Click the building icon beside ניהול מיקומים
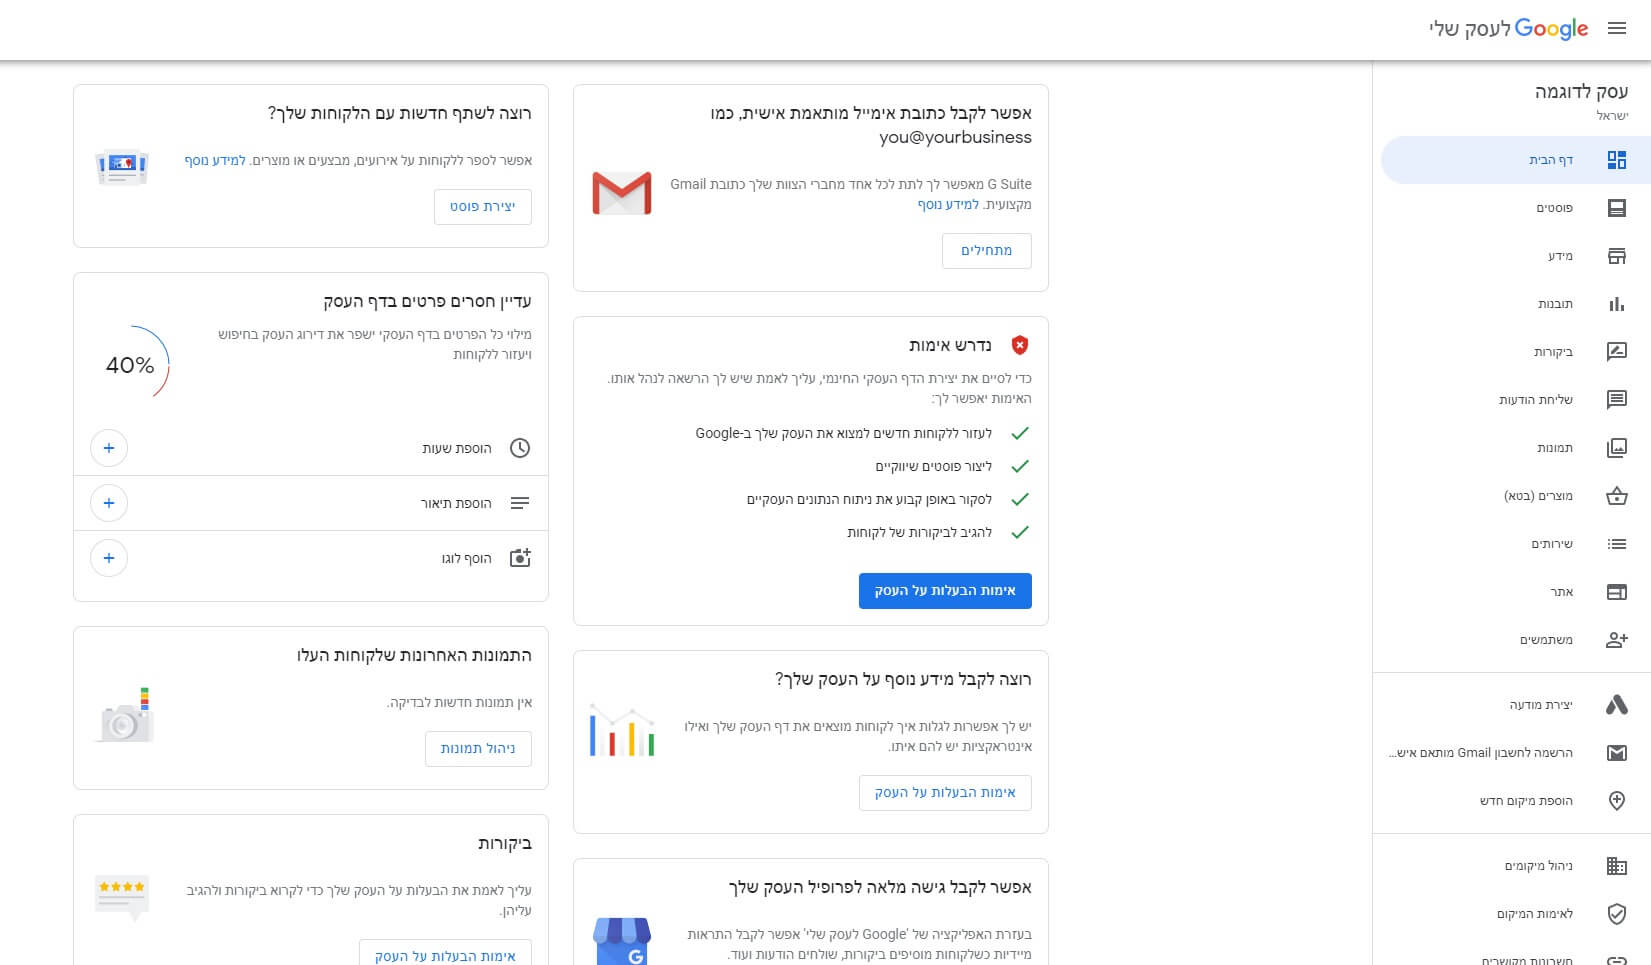This screenshot has height=965, width=1651. click(x=1617, y=866)
